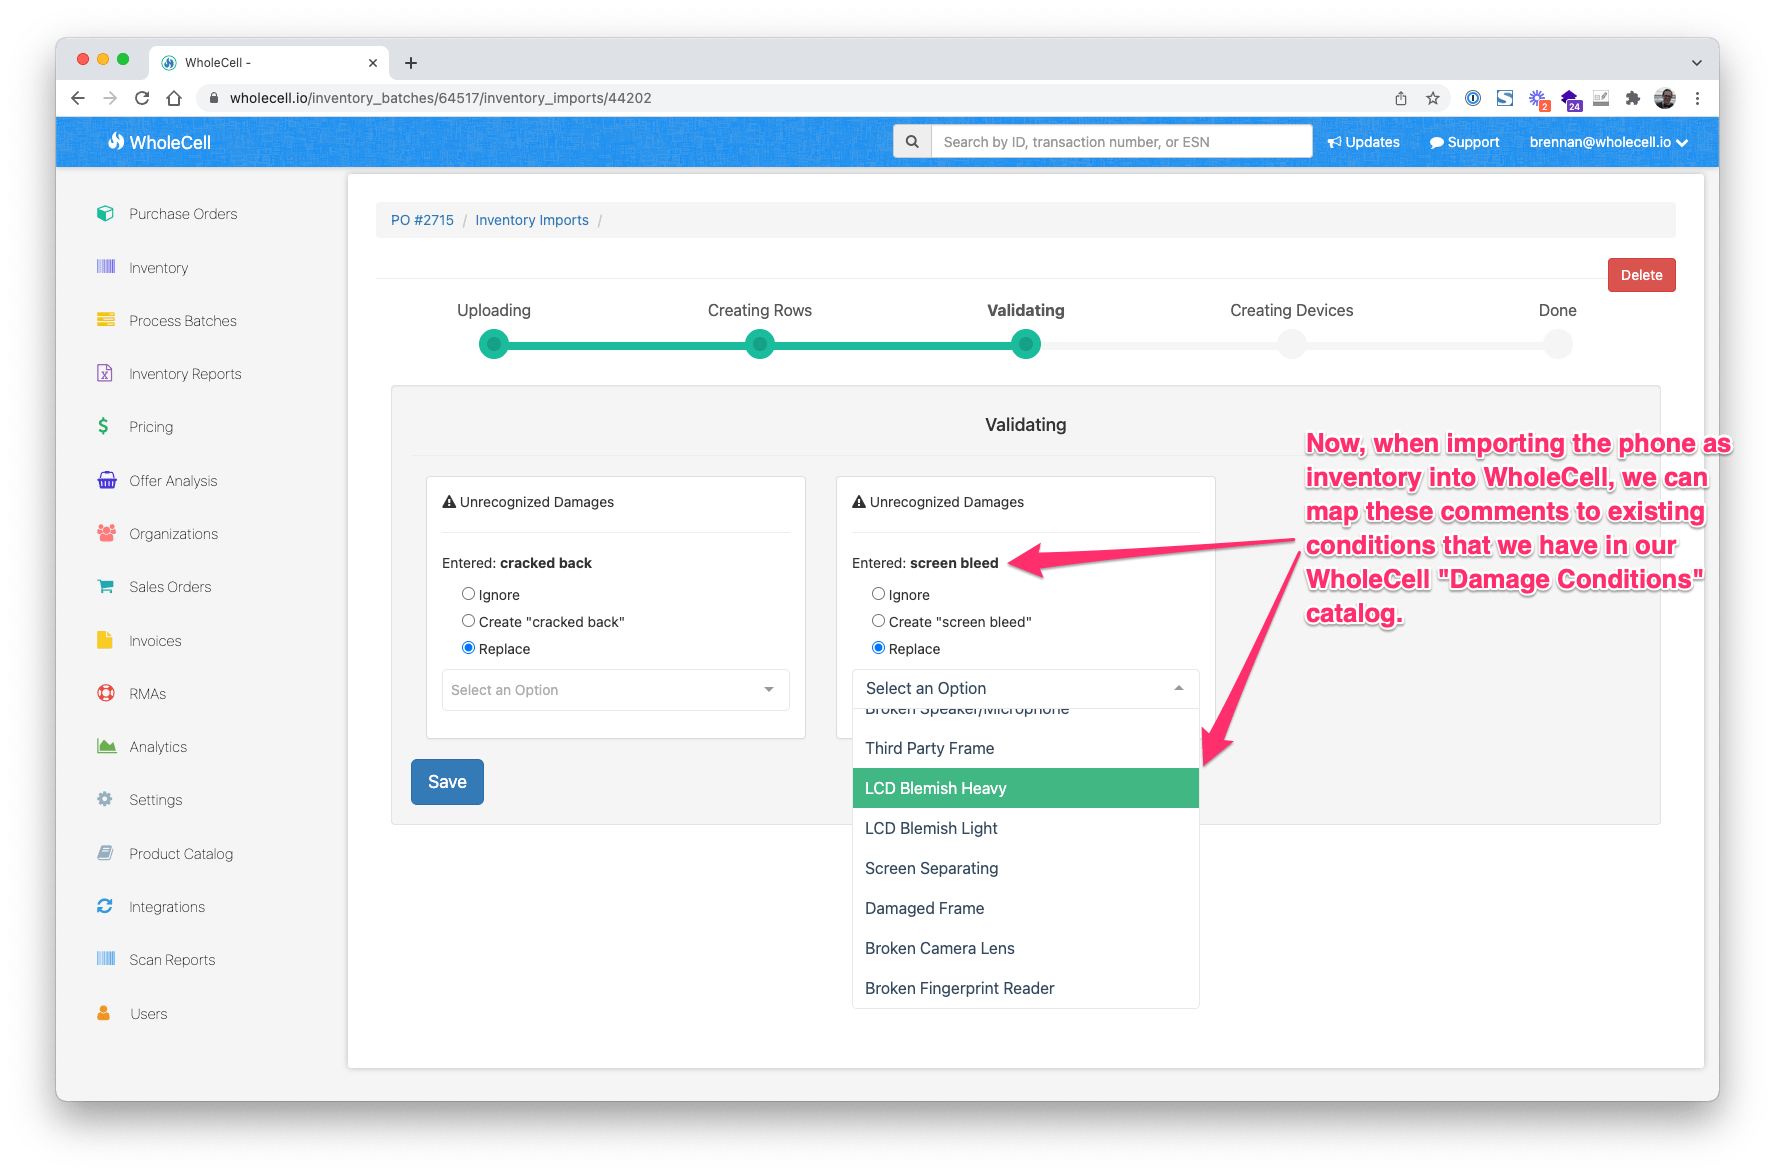Viewport: 1775px width, 1175px height.
Task: Open Updates link in header
Action: point(1363,142)
